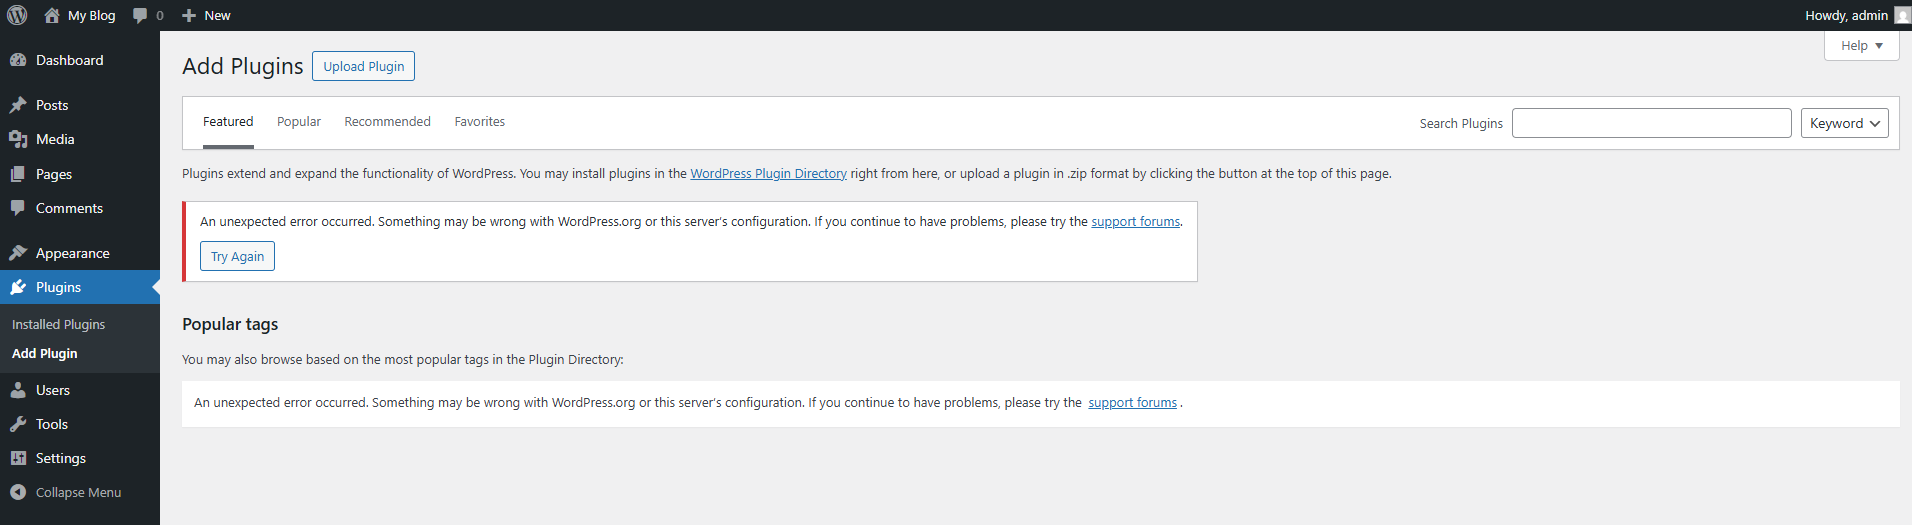Open the Users menu label
1912x525 pixels.
tap(53, 390)
